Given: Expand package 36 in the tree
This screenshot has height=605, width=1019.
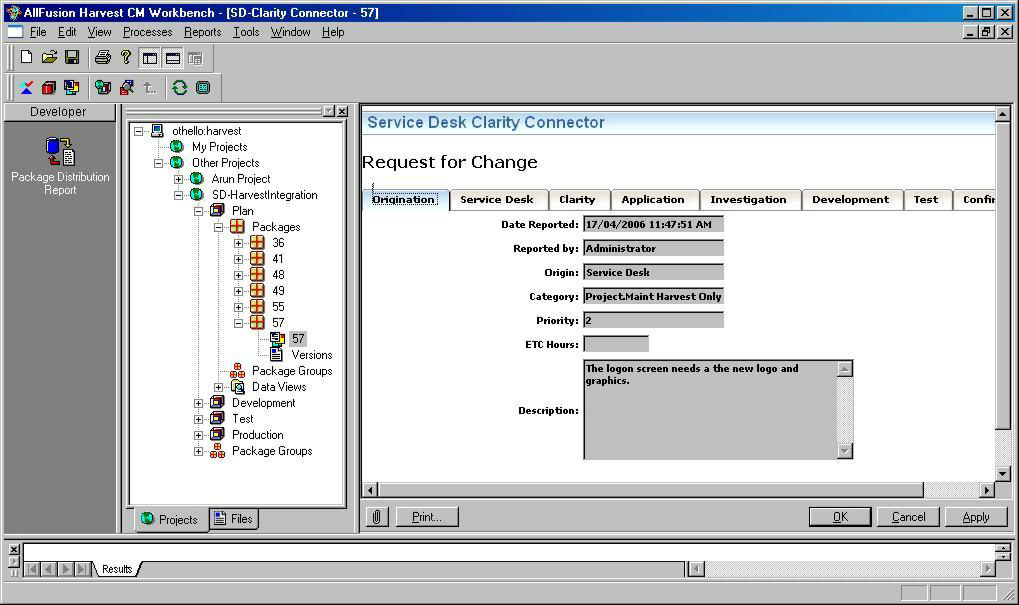Looking at the screenshot, I should 239,243.
